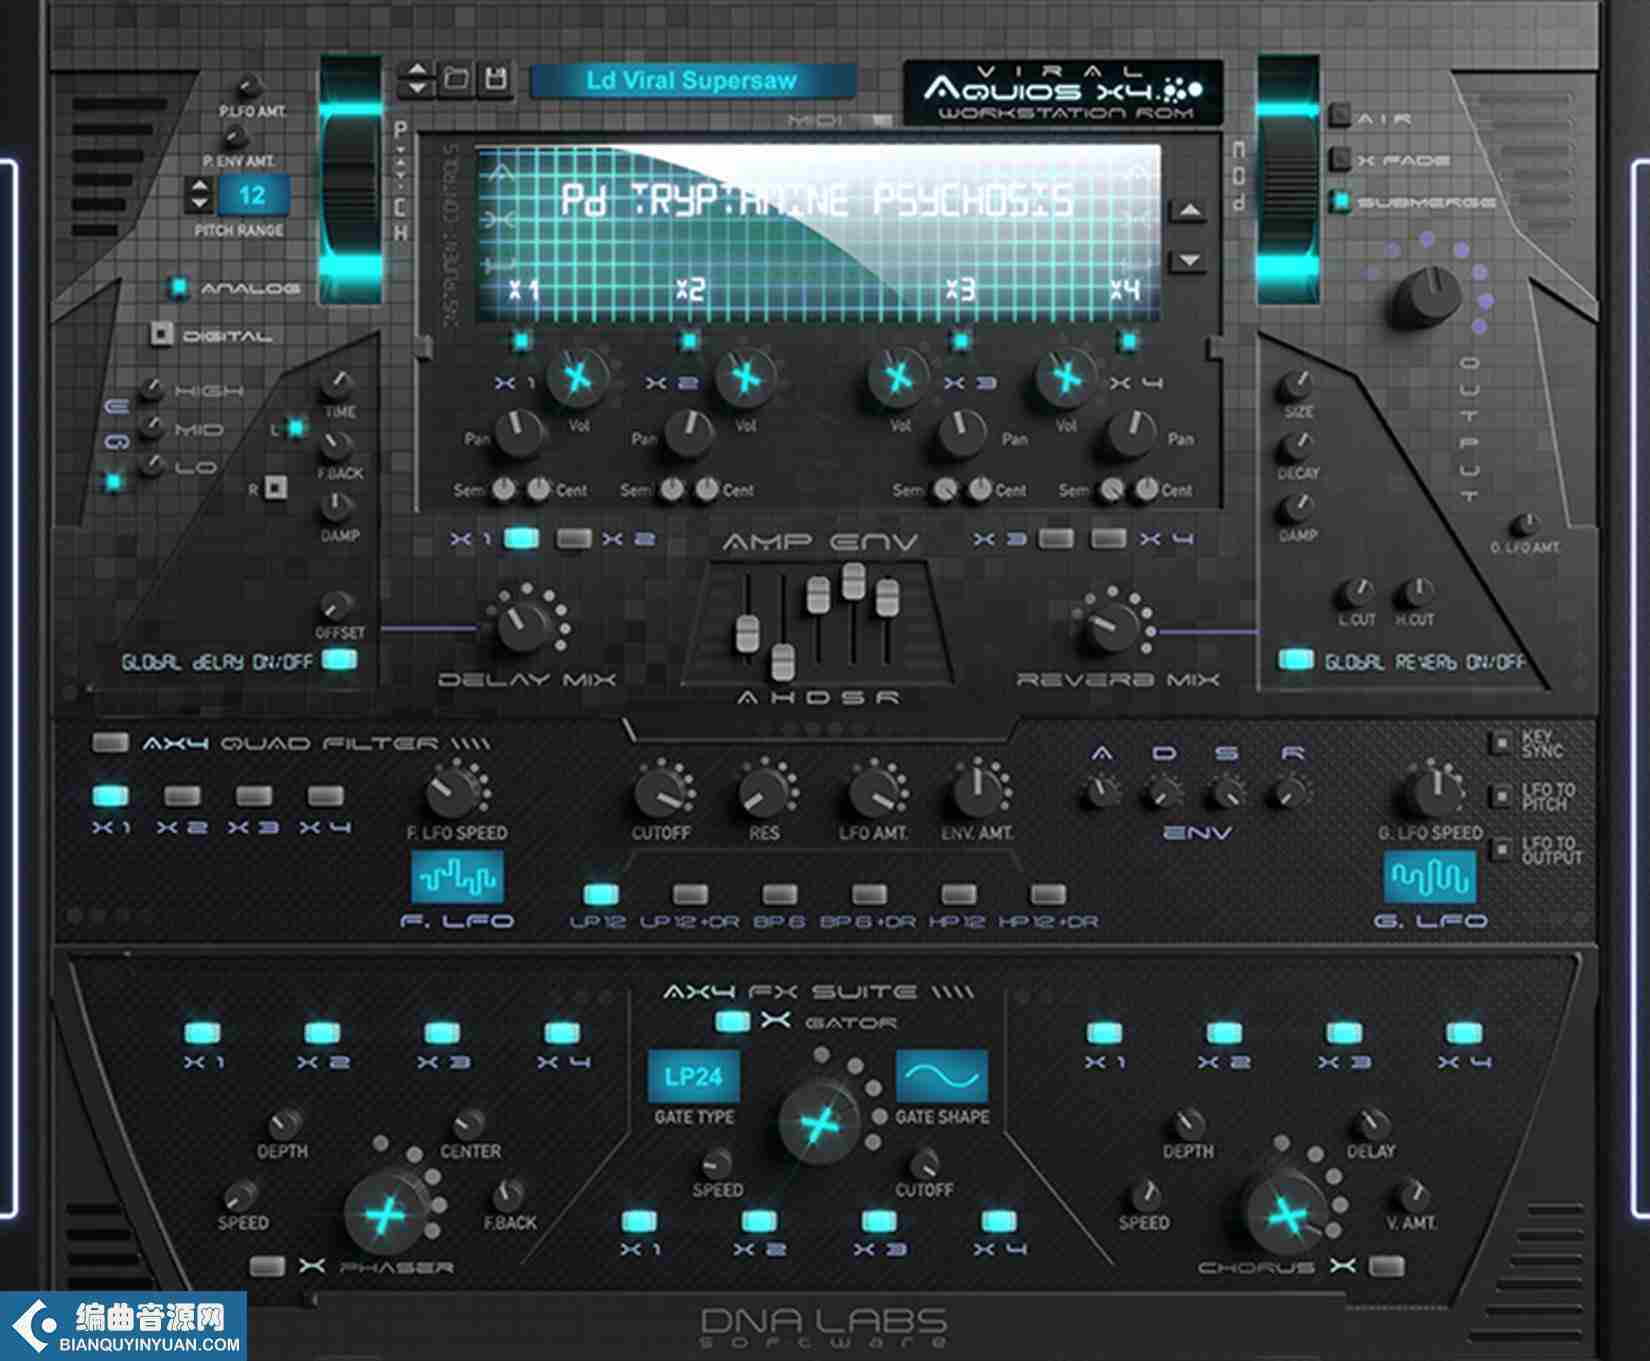This screenshot has height=1361, width=1650.
Task: Select X1 Amp Env layer button
Action: click(x=521, y=538)
